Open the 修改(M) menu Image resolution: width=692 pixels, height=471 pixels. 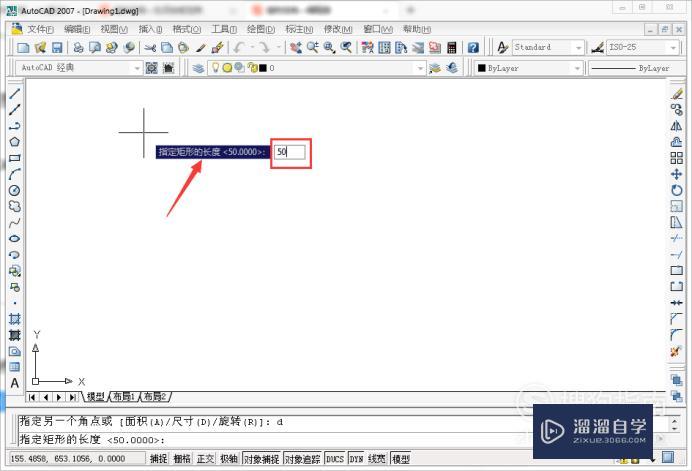coord(338,29)
